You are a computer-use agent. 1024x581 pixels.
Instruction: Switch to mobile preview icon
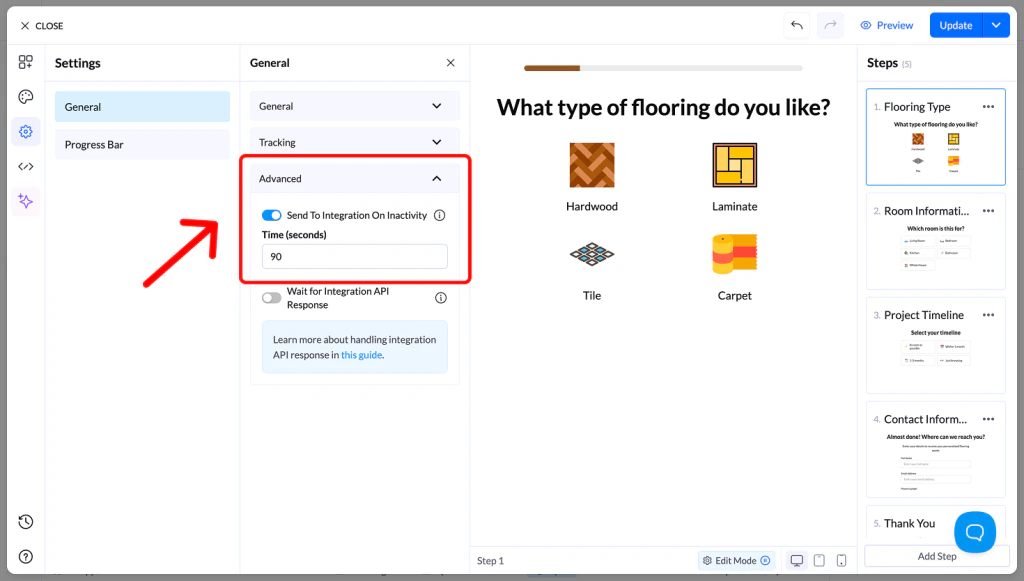click(x=841, y=560)
